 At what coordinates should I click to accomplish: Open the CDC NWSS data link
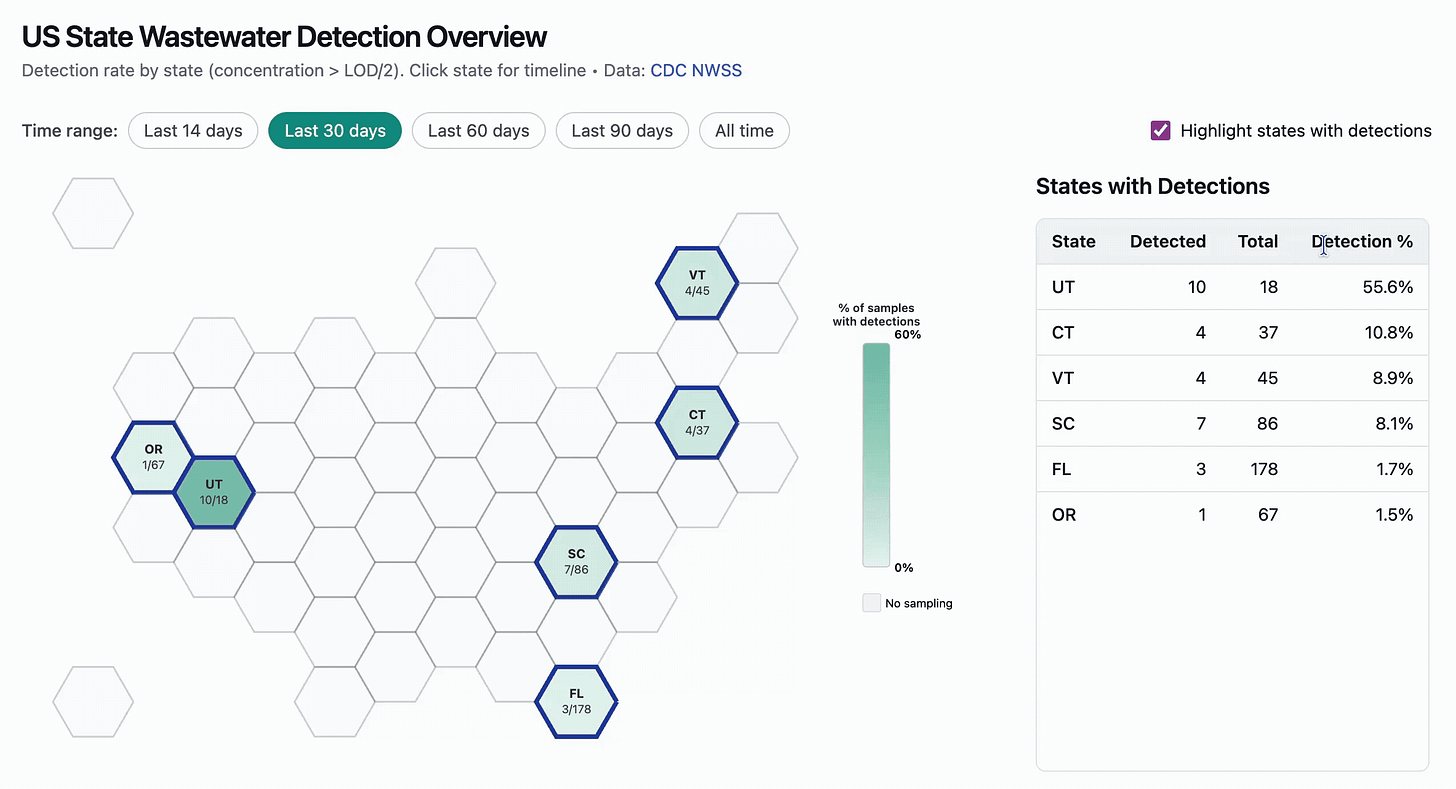point(696,71)
